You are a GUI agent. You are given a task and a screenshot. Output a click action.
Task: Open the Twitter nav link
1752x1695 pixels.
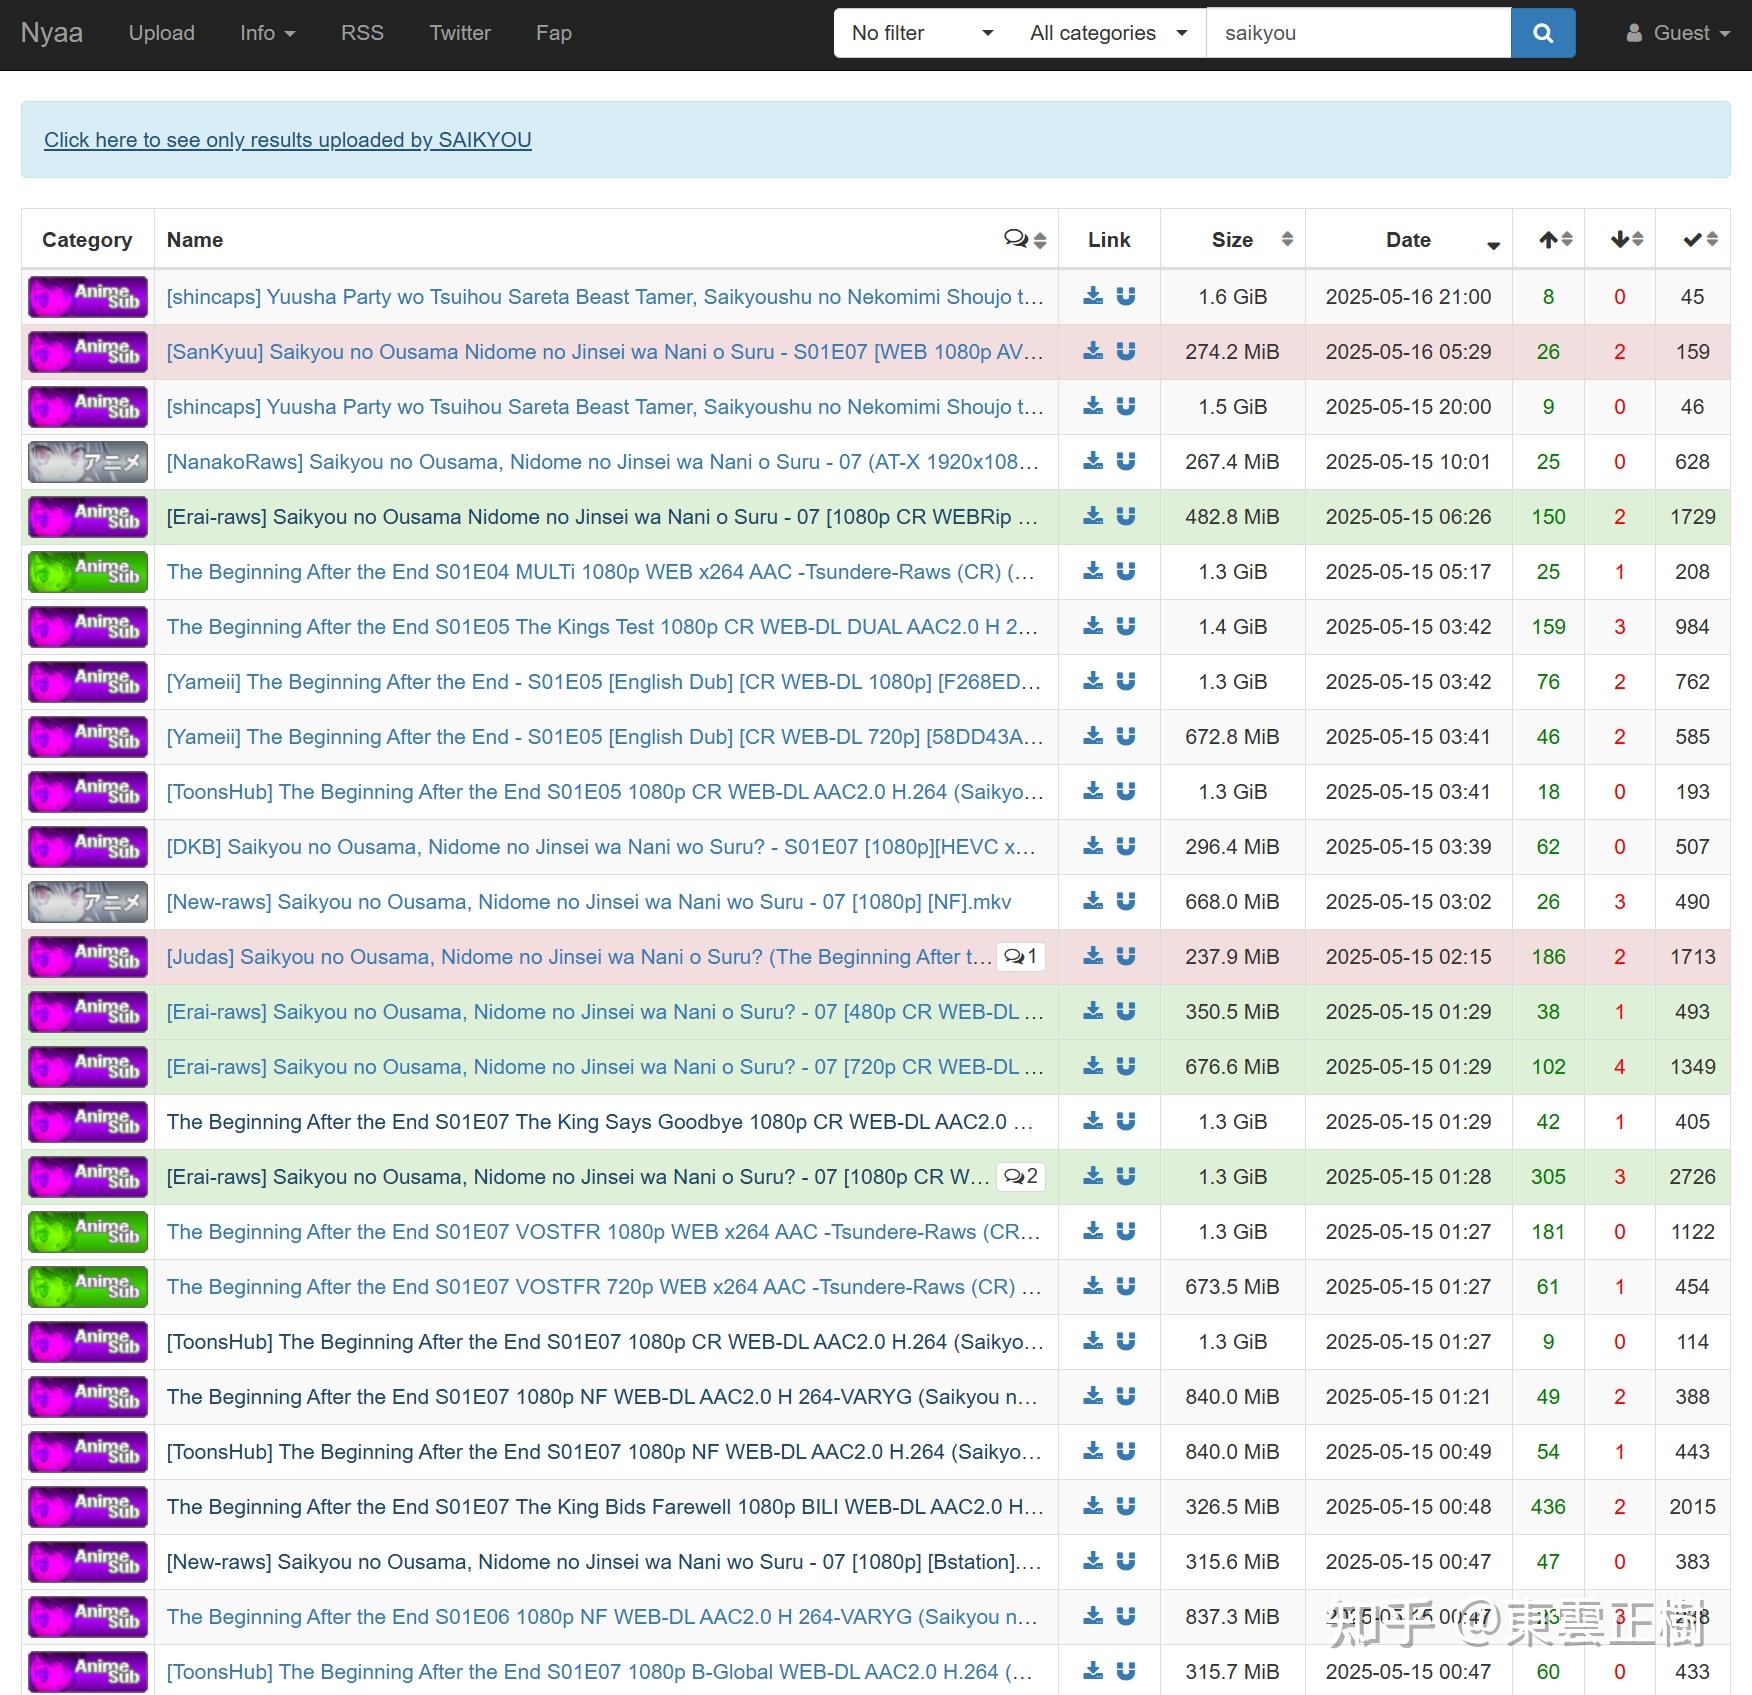[x=460, y=33]
